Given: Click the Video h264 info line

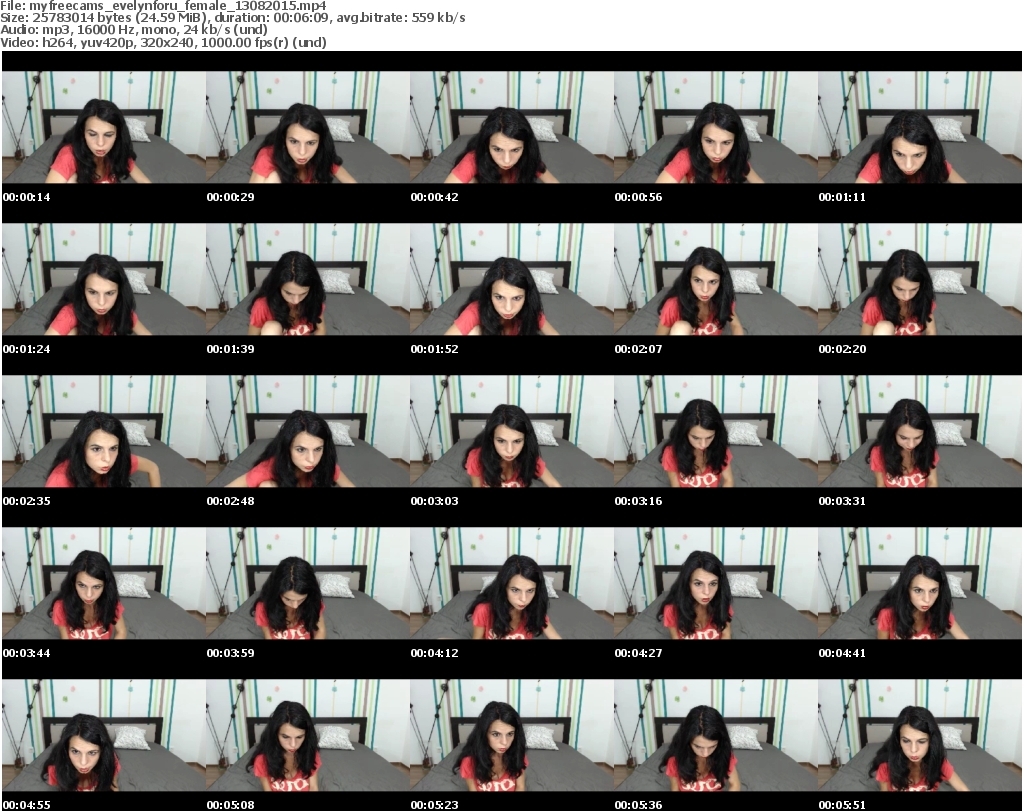Looking at the screenshot, I should click(163, 42).
